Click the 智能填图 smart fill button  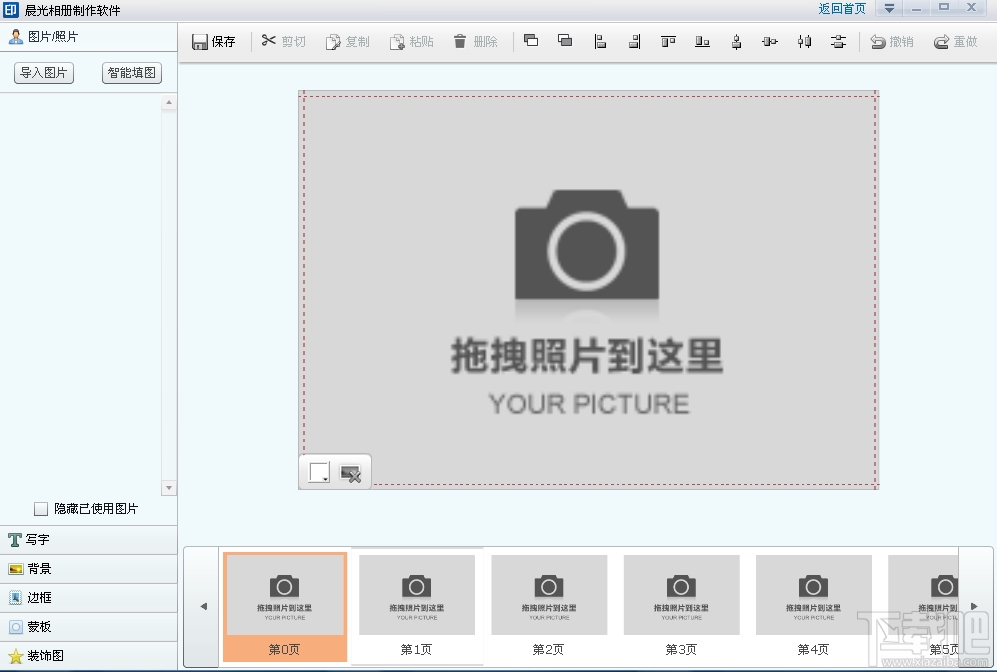pos(131,73)
